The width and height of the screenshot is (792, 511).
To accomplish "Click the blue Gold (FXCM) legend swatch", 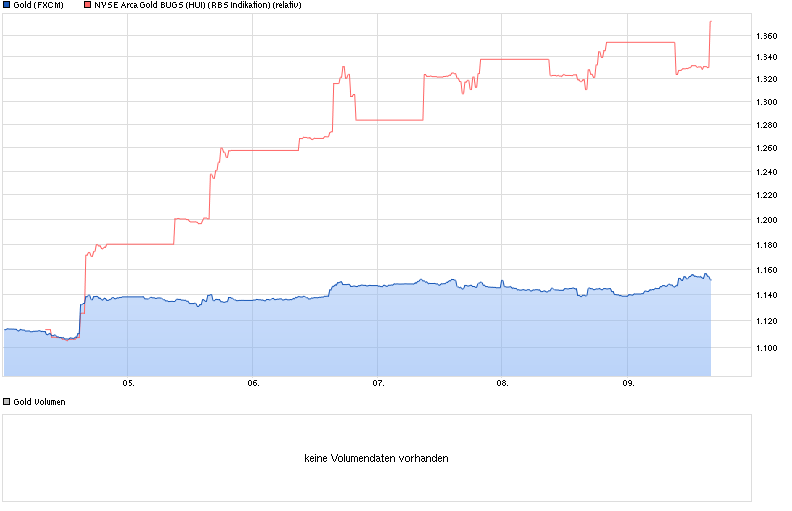I will tap(7, 5).
